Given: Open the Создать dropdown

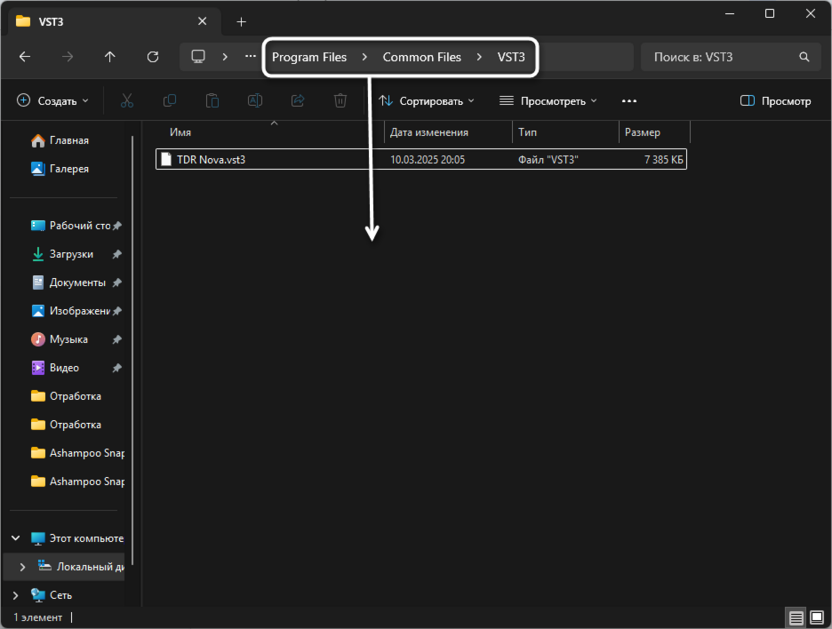Looking at the screenshot, I should 53,101.
